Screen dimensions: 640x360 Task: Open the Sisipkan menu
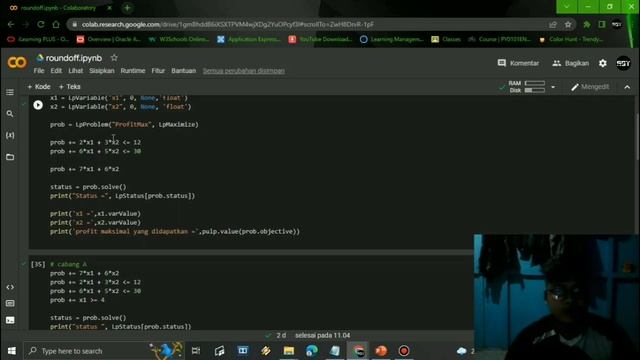[102, 71]
